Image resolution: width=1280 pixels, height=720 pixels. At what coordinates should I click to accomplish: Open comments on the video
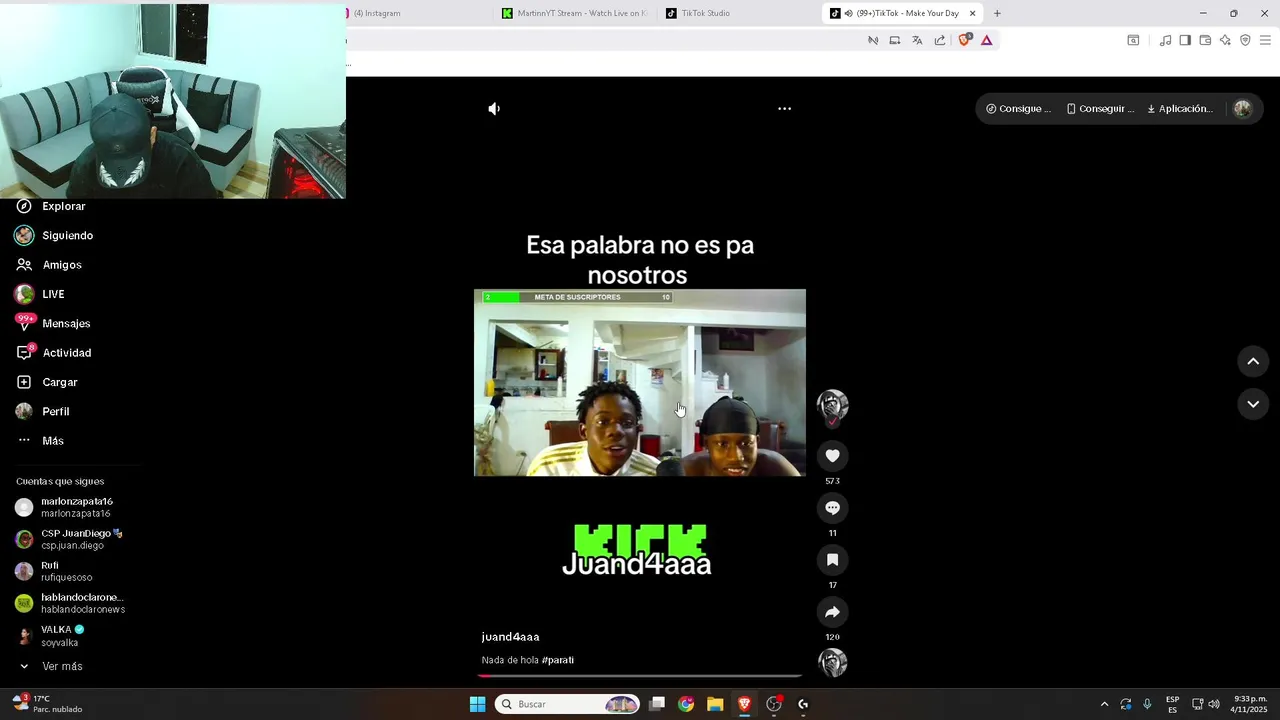[832, 508]
